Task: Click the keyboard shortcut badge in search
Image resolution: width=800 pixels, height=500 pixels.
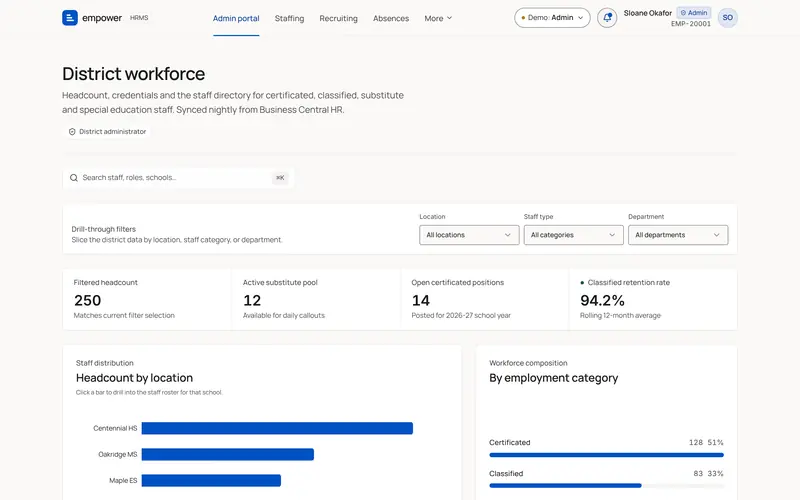Action: point(280,178)
